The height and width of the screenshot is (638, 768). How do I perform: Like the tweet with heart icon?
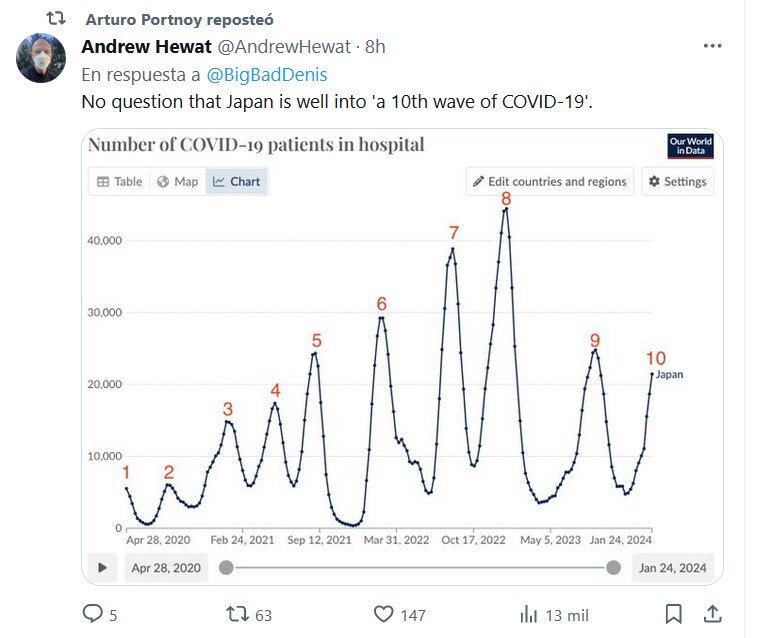[383, 613]
